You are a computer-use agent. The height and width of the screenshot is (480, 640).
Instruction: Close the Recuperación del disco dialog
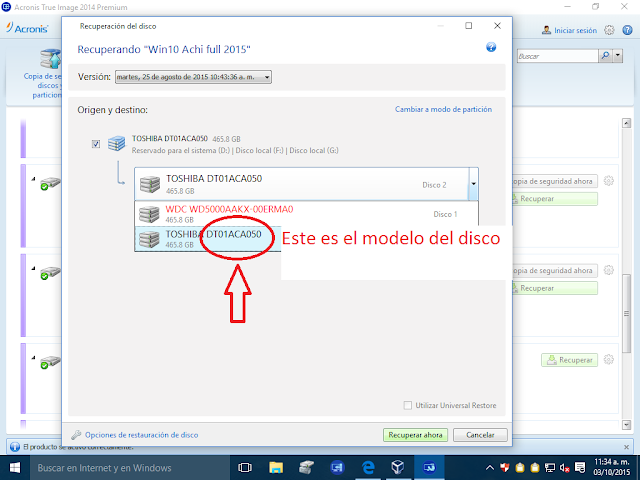[x=497, y=26]
